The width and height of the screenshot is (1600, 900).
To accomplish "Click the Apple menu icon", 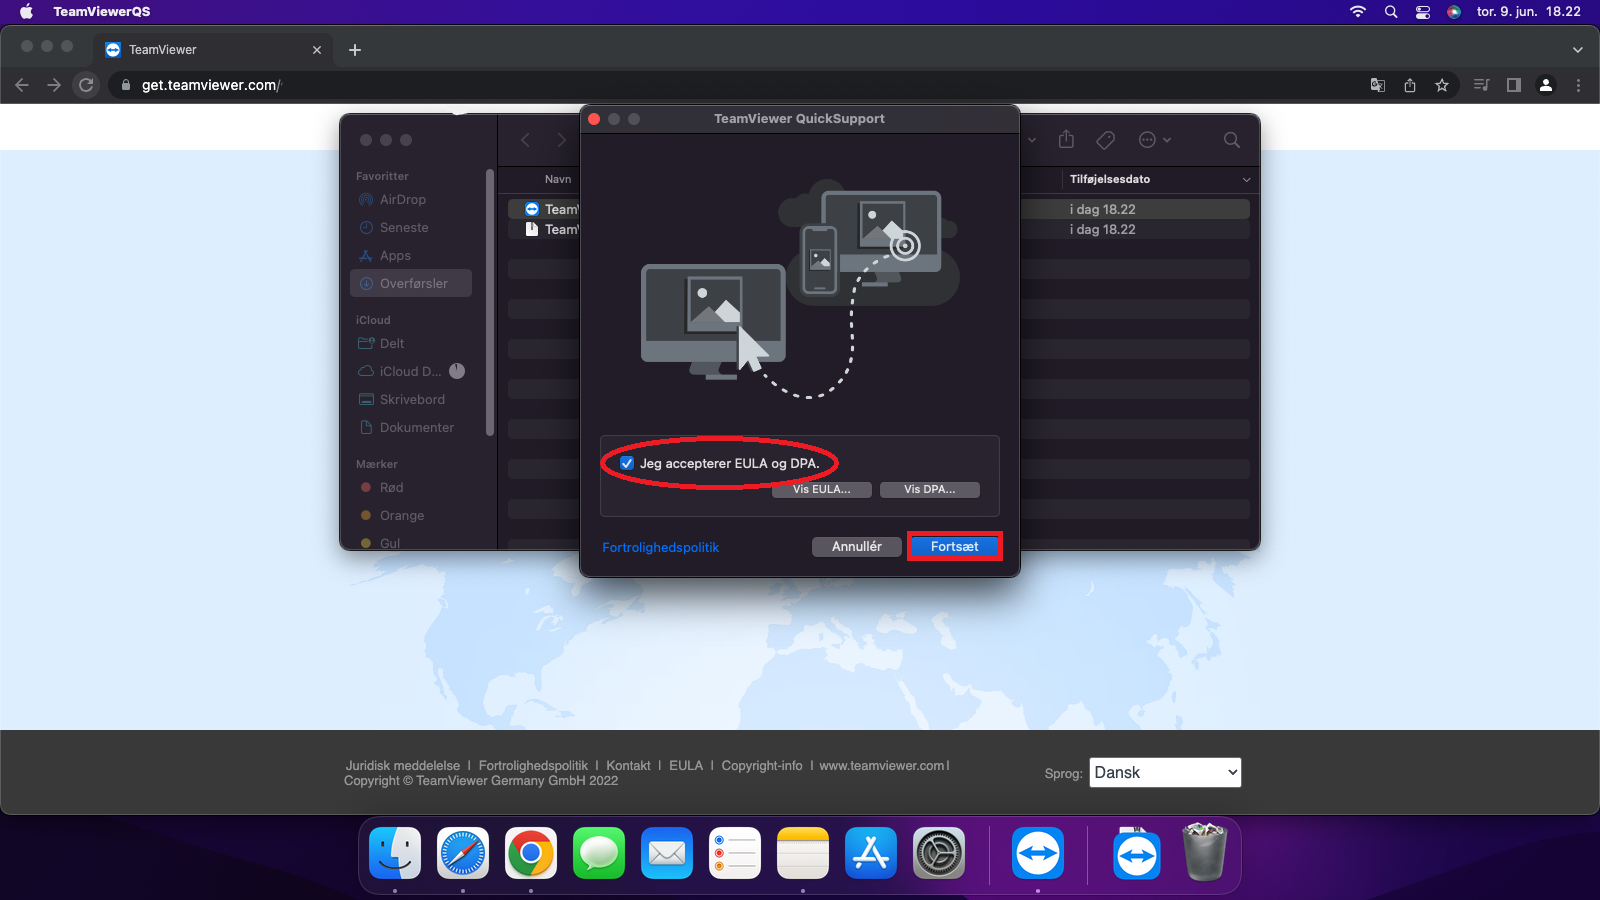I will tap(26, 12).
